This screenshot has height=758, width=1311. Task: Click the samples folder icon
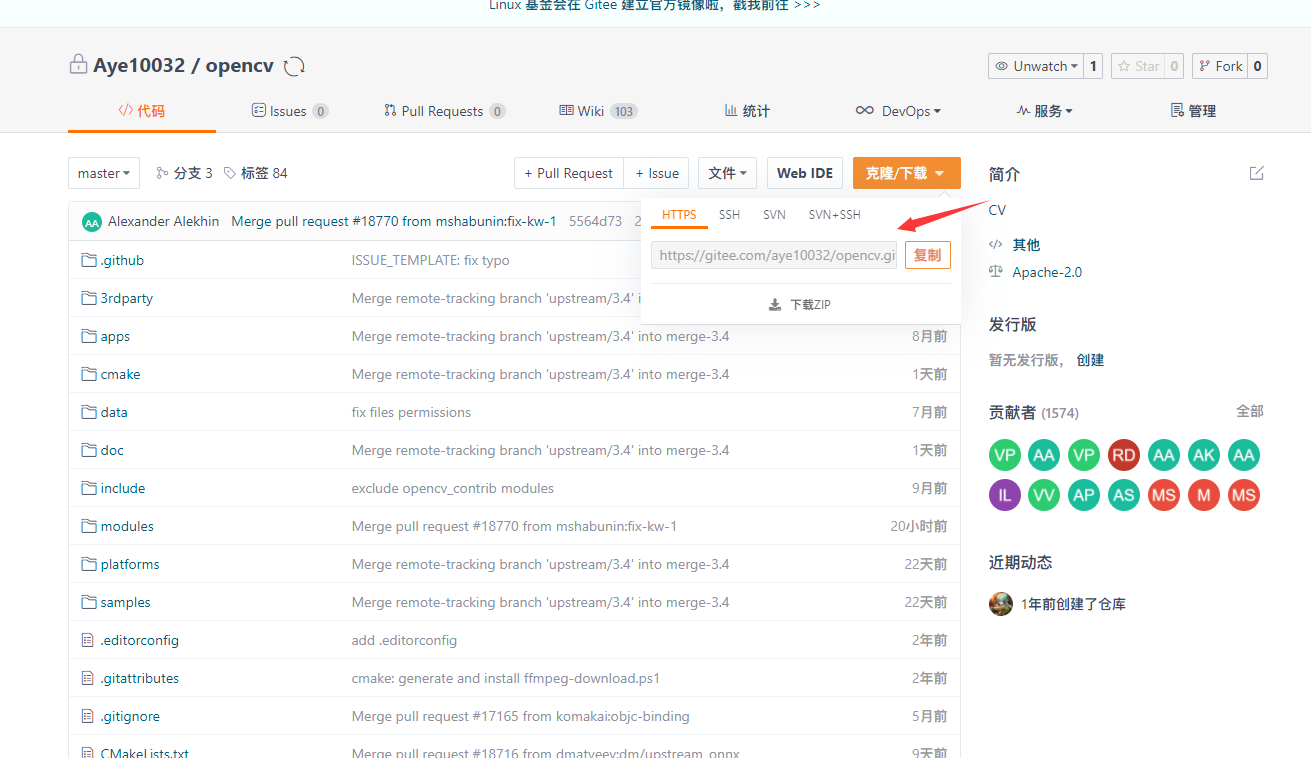coord(89,602)
